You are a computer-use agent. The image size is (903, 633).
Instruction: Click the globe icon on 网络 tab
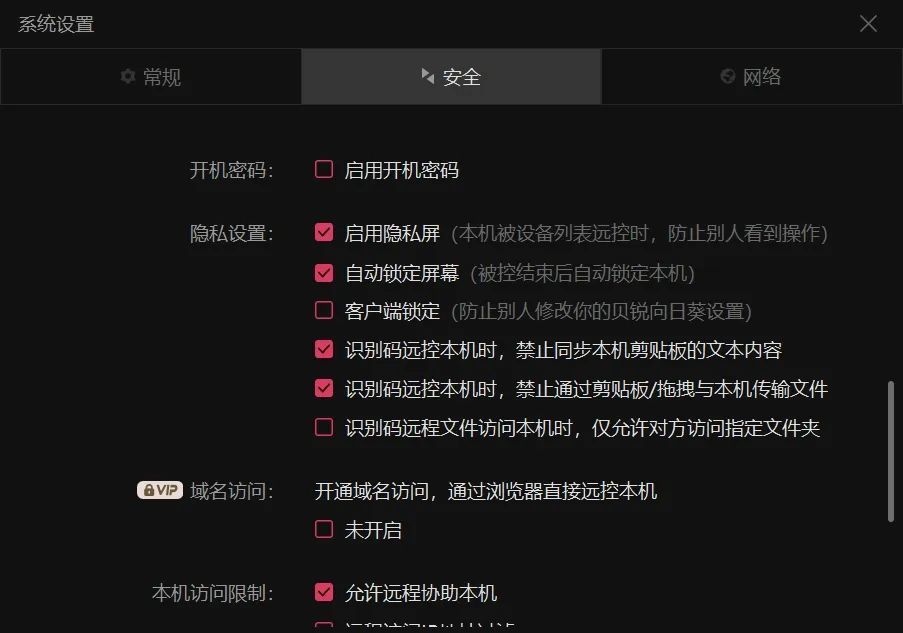(x=728, y=76)
